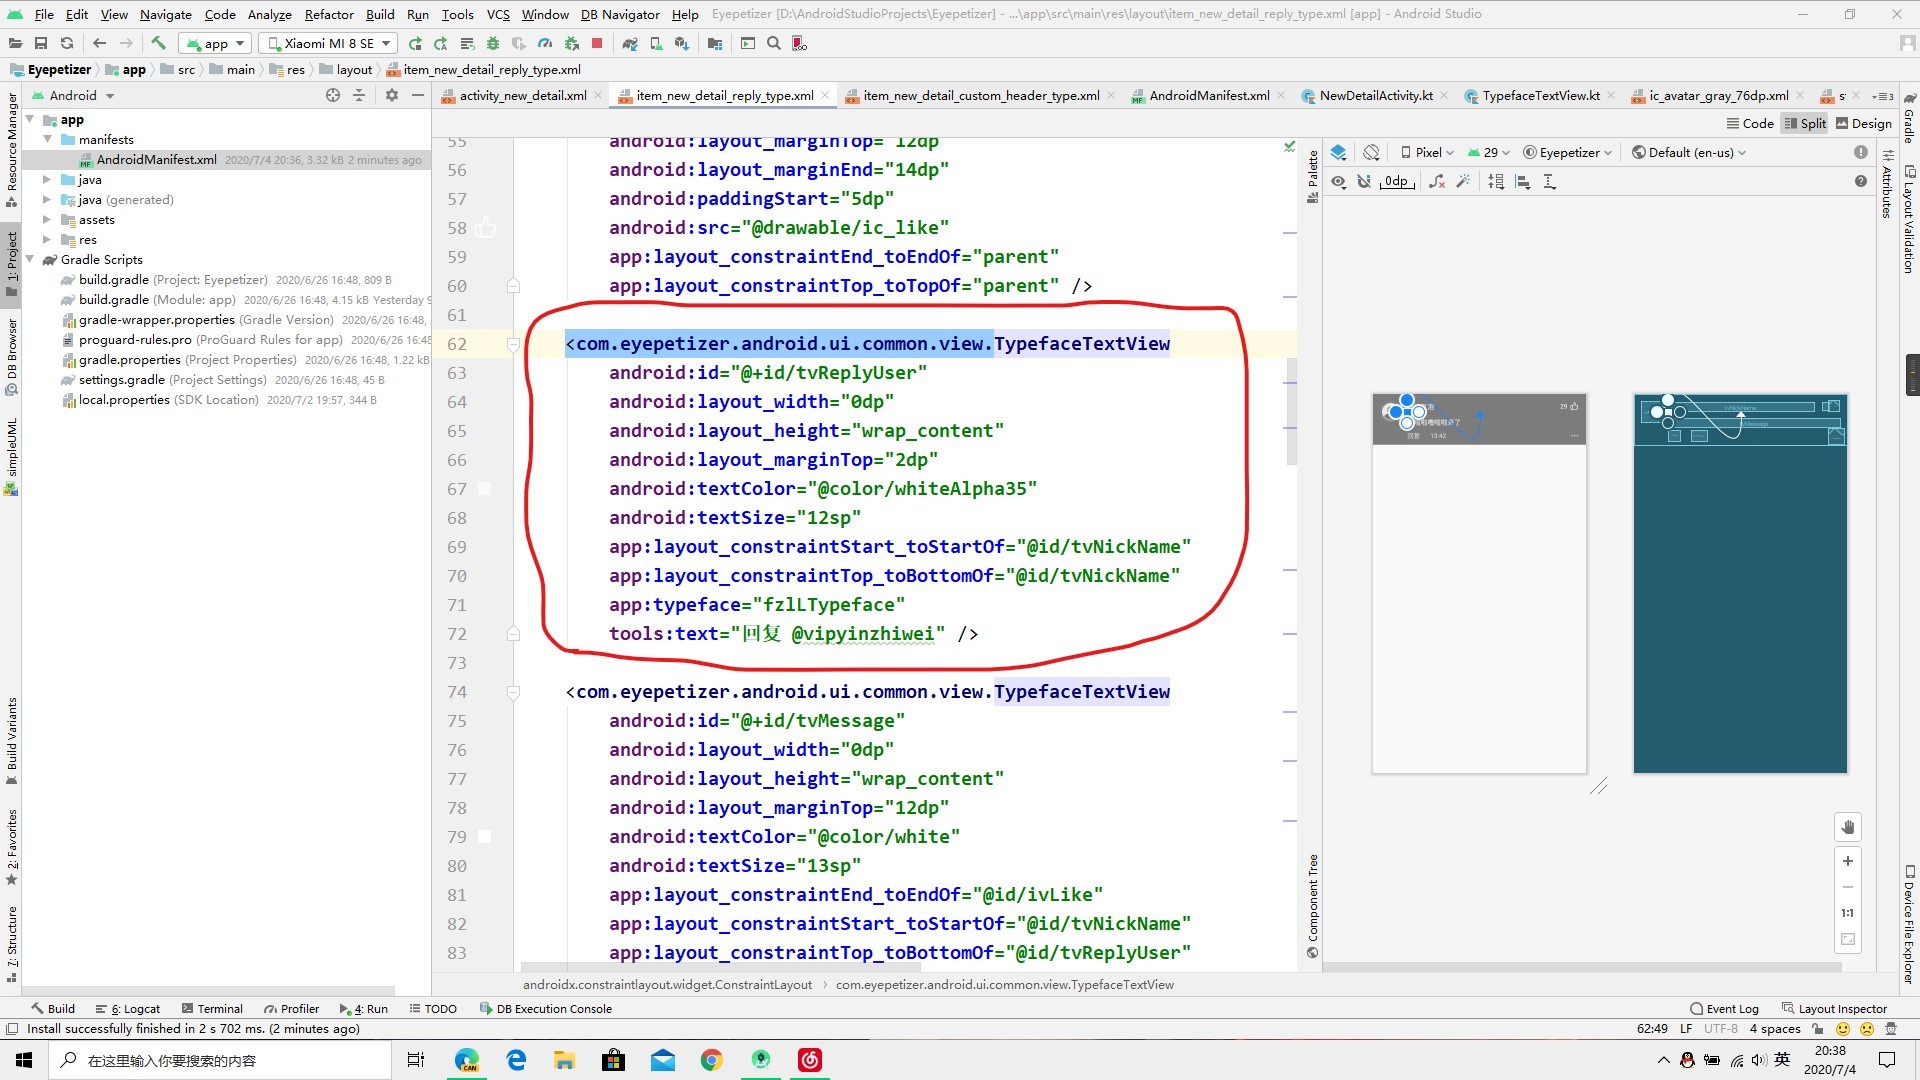The width and height of the screenshot is (1920, 1080).
Task: Open the Profile app gauge icon
Action: 545,43
